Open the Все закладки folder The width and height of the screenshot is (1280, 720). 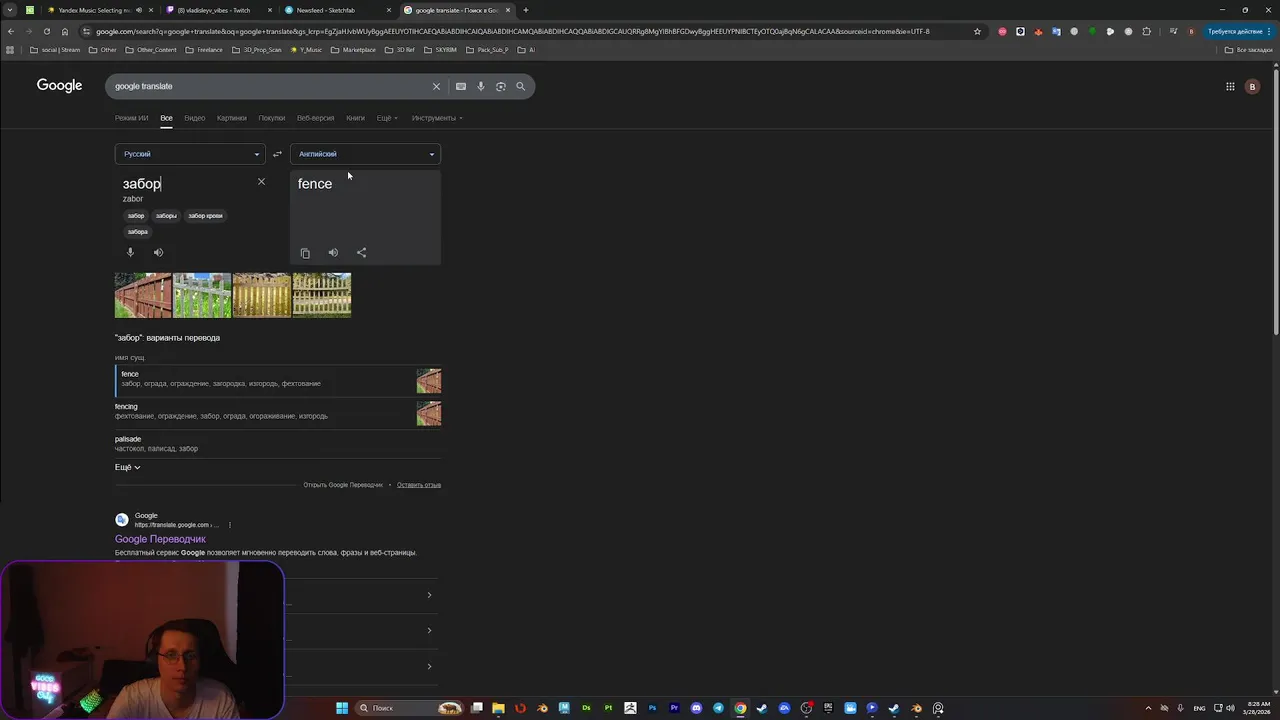tap(1249, 50)
